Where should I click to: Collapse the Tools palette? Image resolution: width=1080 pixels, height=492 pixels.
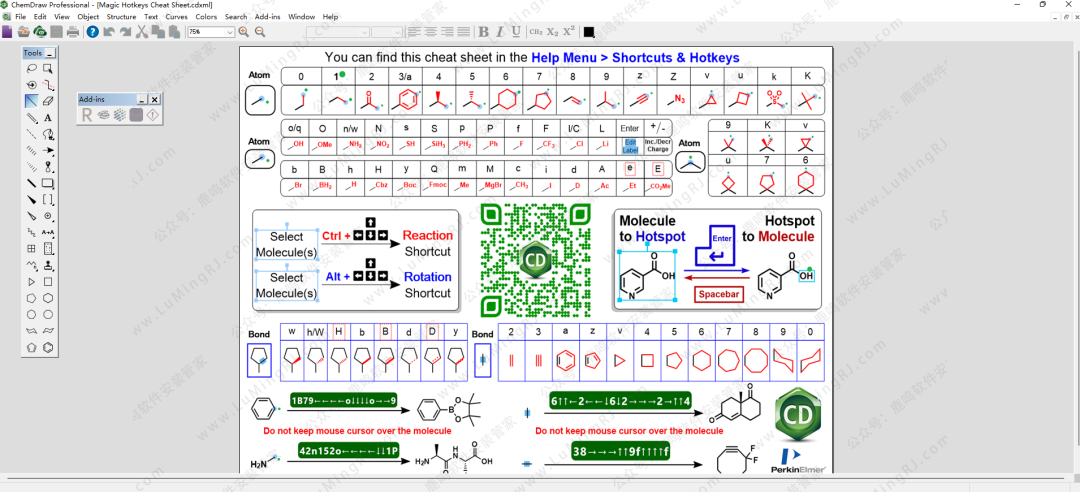pos(50,53)
